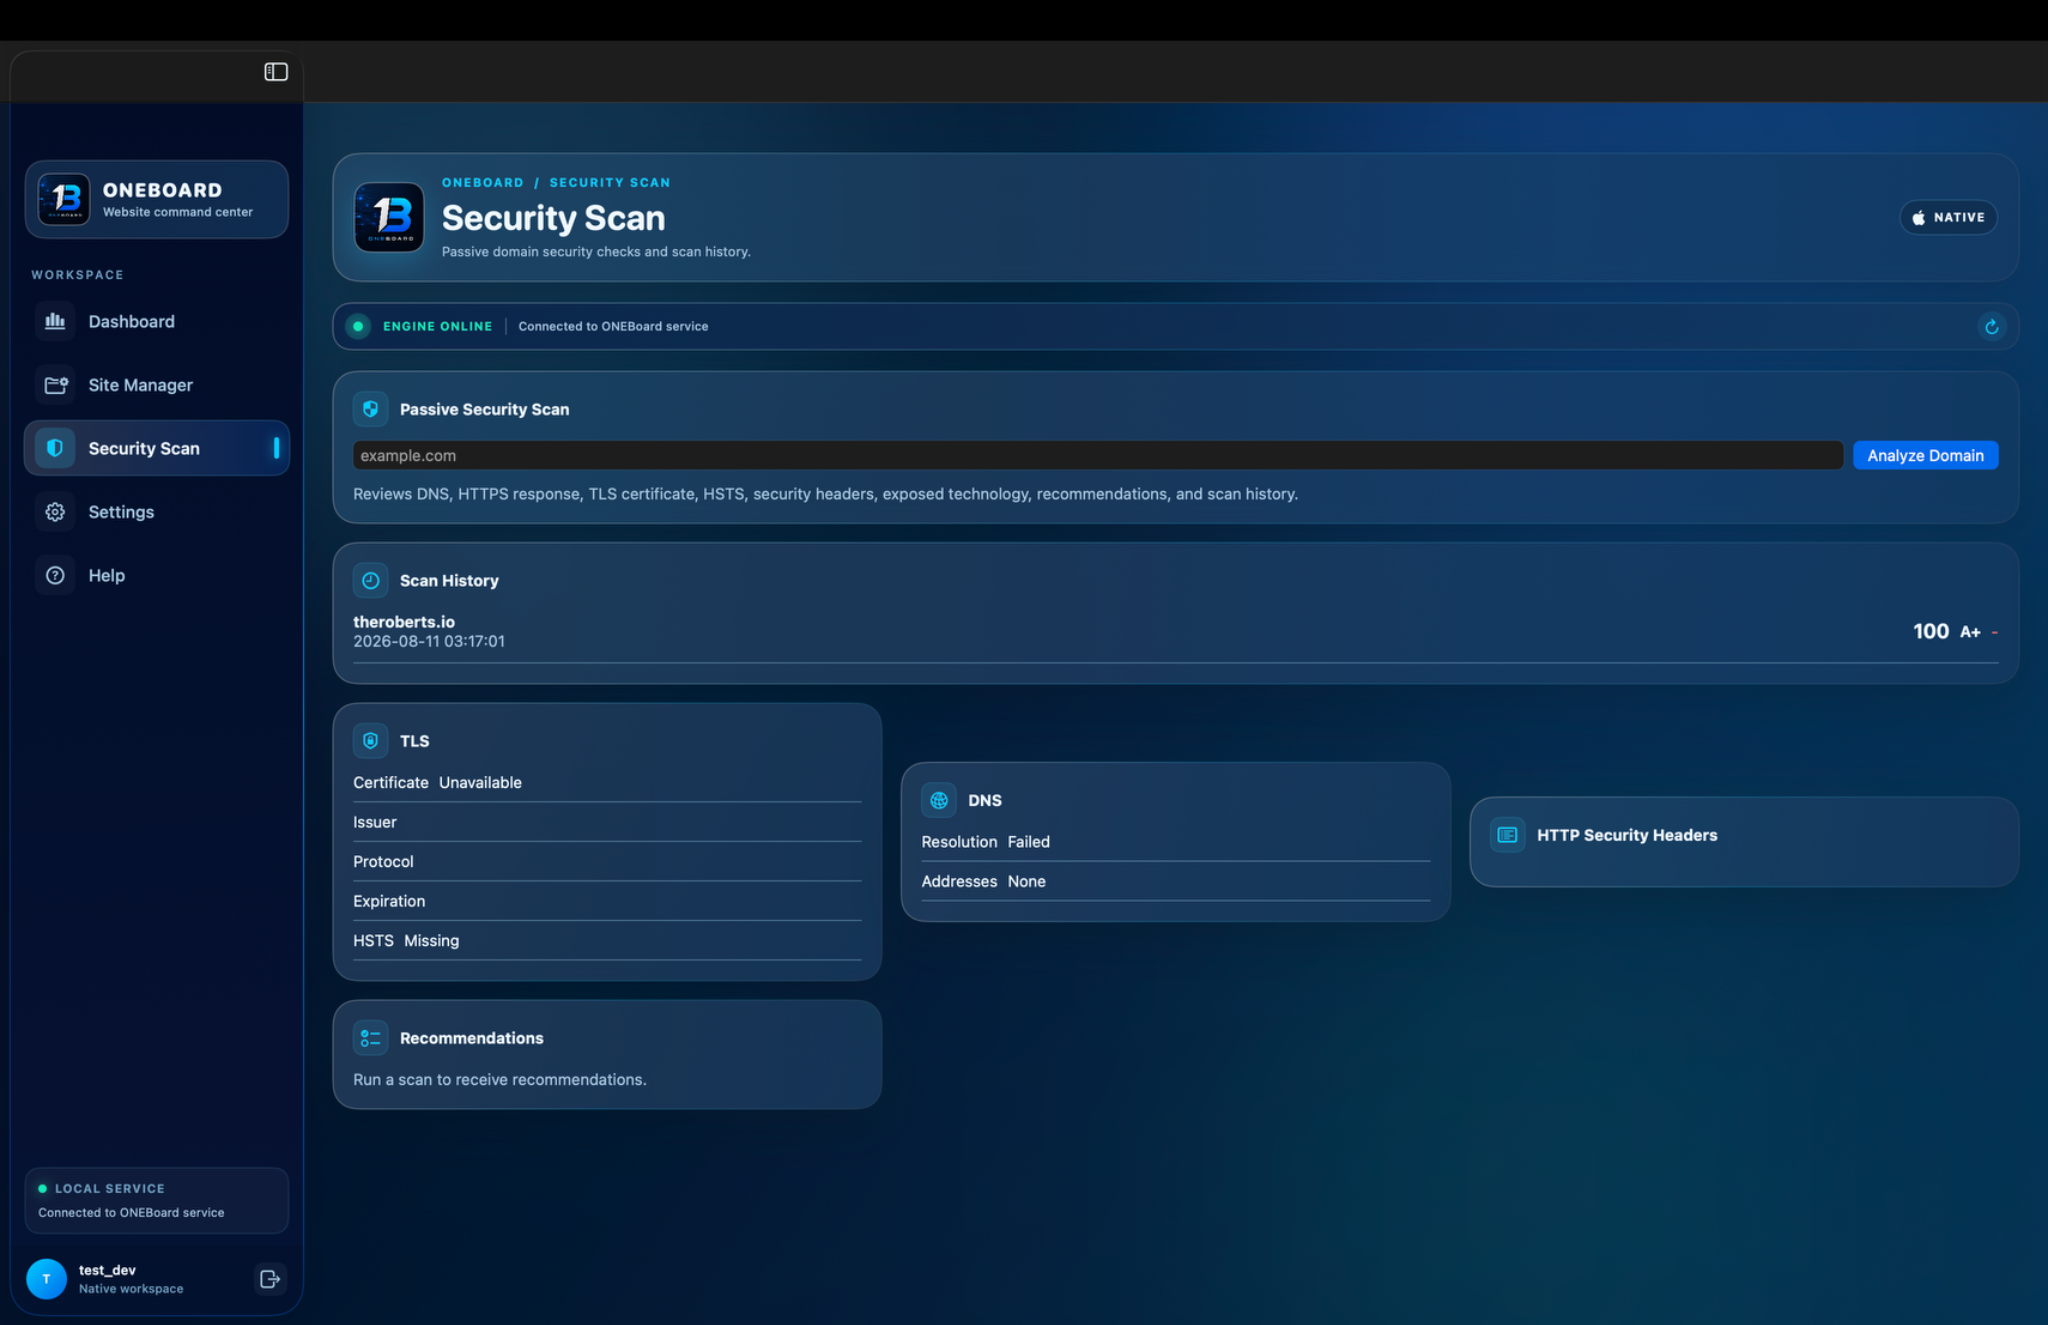
Task: Log out using the sign-out icon
Action: click(270, 1279)
